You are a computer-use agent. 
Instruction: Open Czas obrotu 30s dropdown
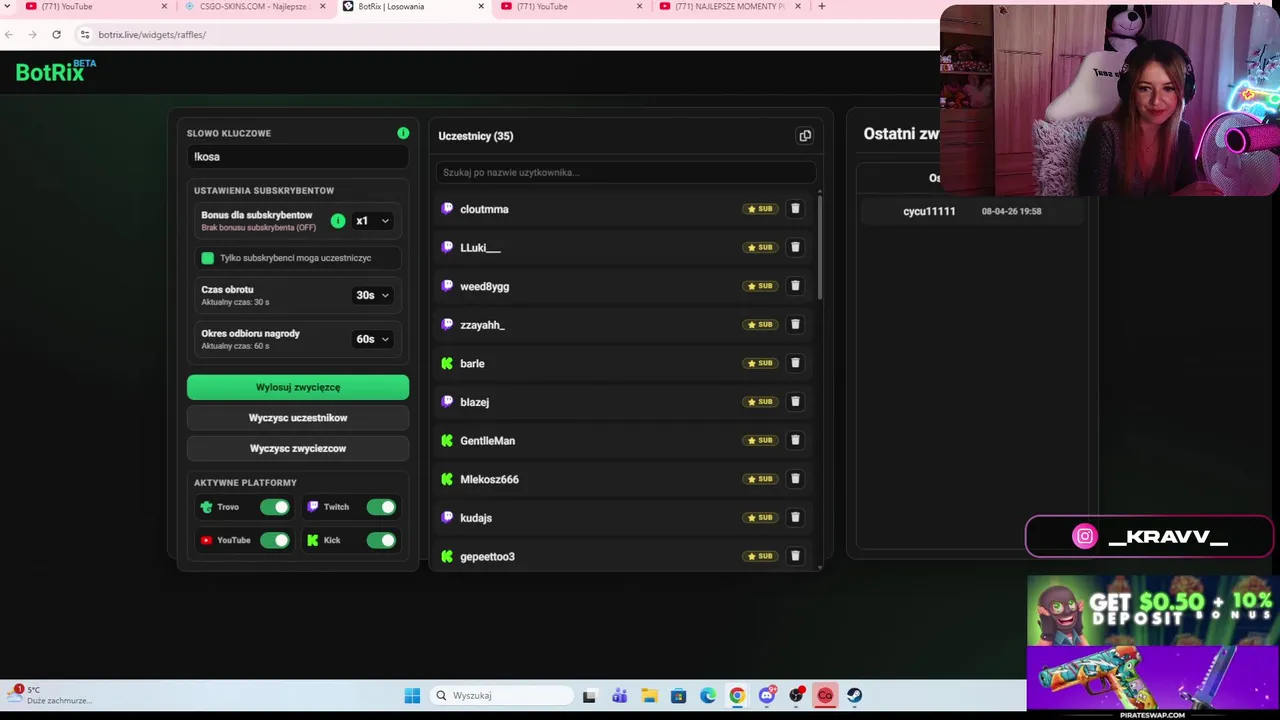(372, 295)
